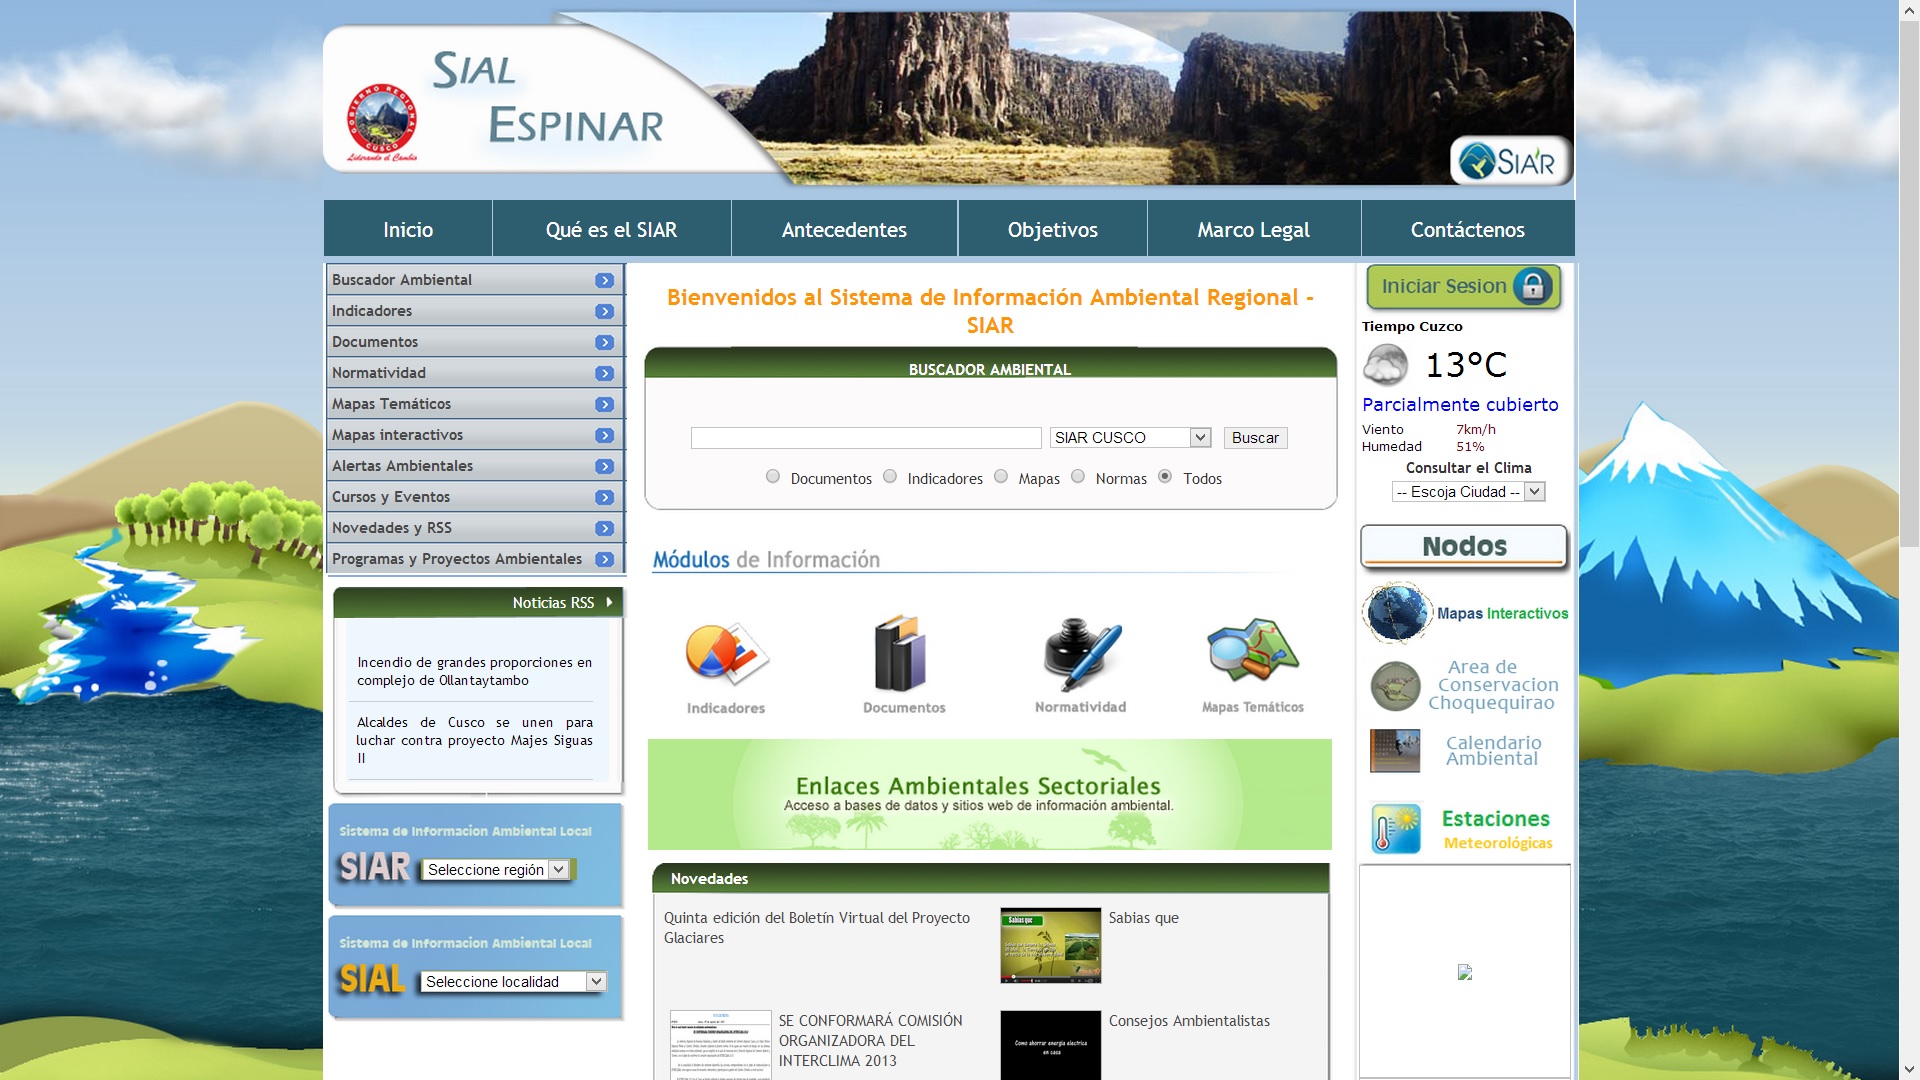Image resolution: width=1920 pixels, height=1080 pixels.
Task: Click the Mapas Interactivos globe icon
Action: click(x=1397, y=613)
